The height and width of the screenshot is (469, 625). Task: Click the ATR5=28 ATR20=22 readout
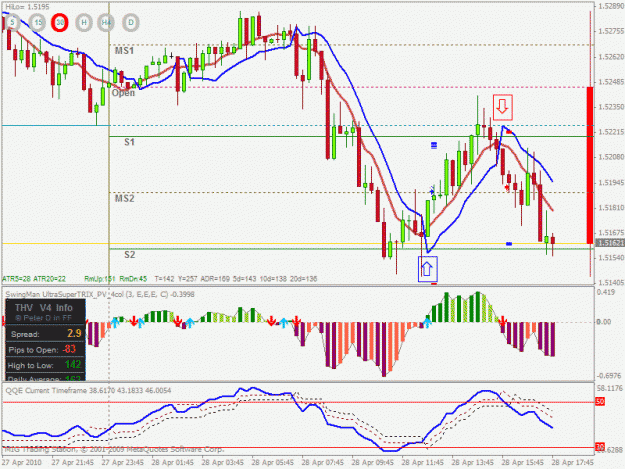[34, 279]
